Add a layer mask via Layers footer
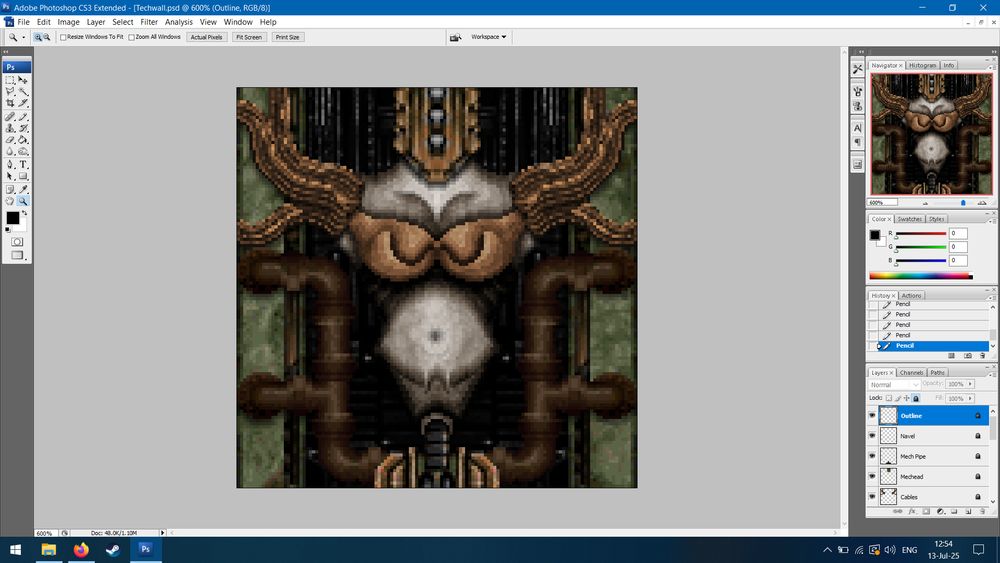 (926, 511)
